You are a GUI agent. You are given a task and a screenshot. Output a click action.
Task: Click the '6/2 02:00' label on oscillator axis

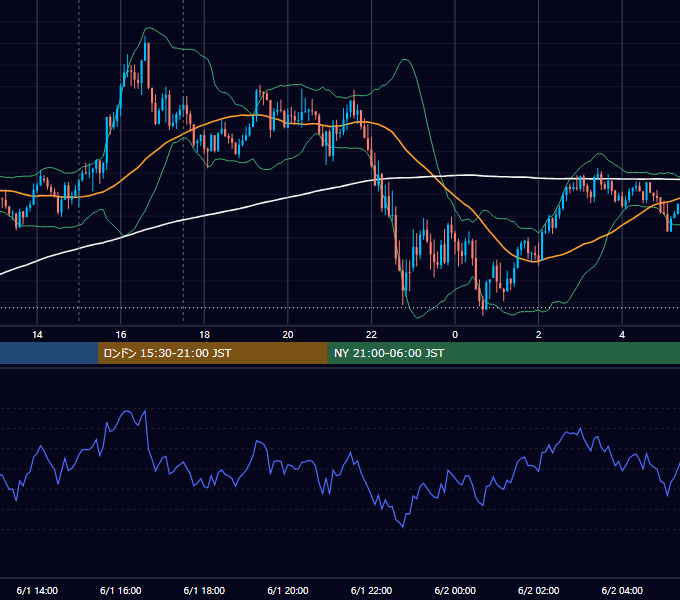[x=539, y=590]
